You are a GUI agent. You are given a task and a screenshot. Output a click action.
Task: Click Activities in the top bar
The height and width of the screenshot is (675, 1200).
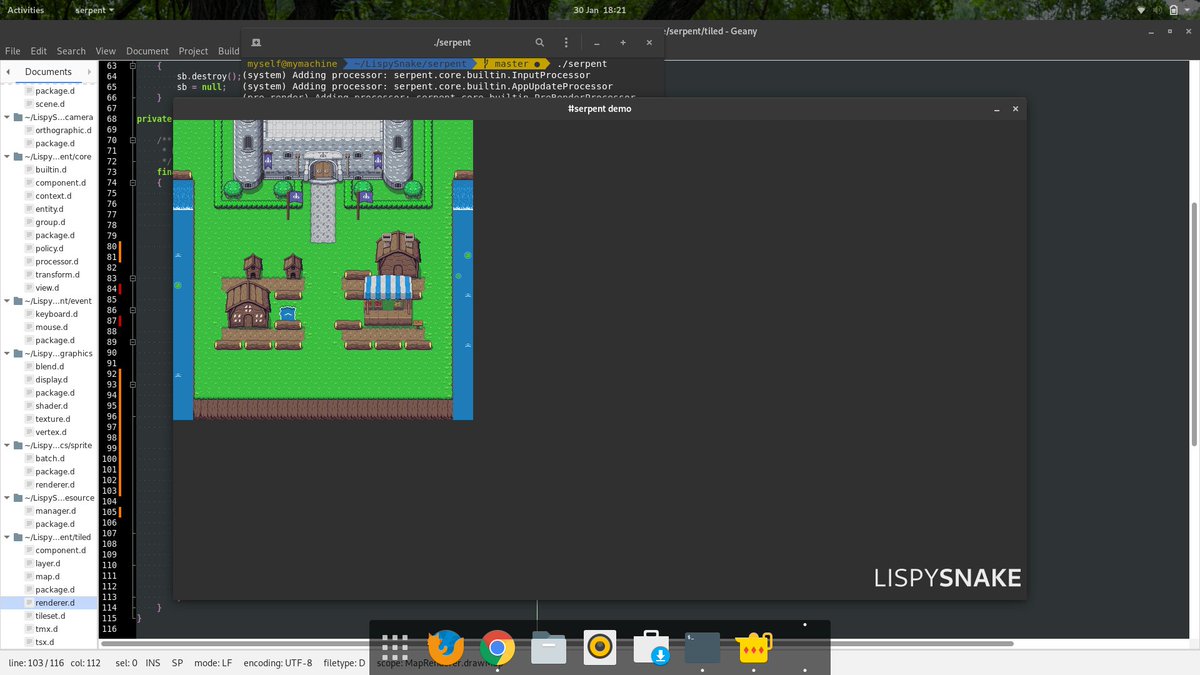[26, 10]
